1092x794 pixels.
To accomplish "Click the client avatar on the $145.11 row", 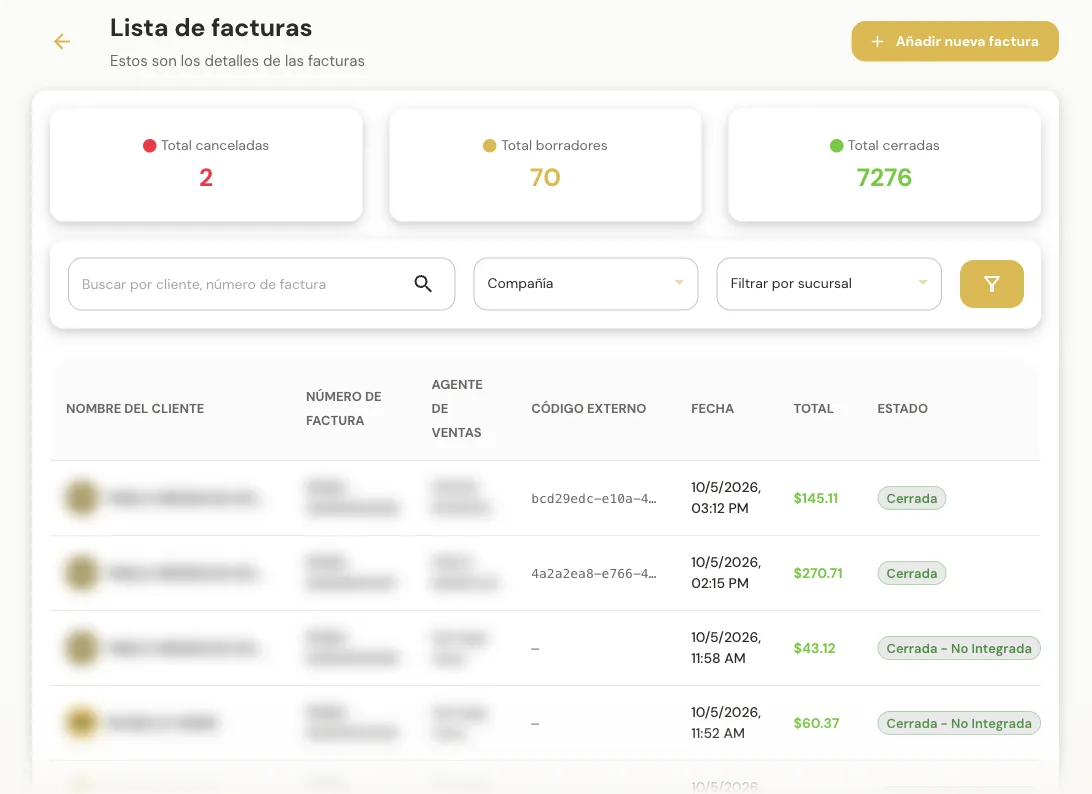I will pyautogui.click(x=81, y=498).
